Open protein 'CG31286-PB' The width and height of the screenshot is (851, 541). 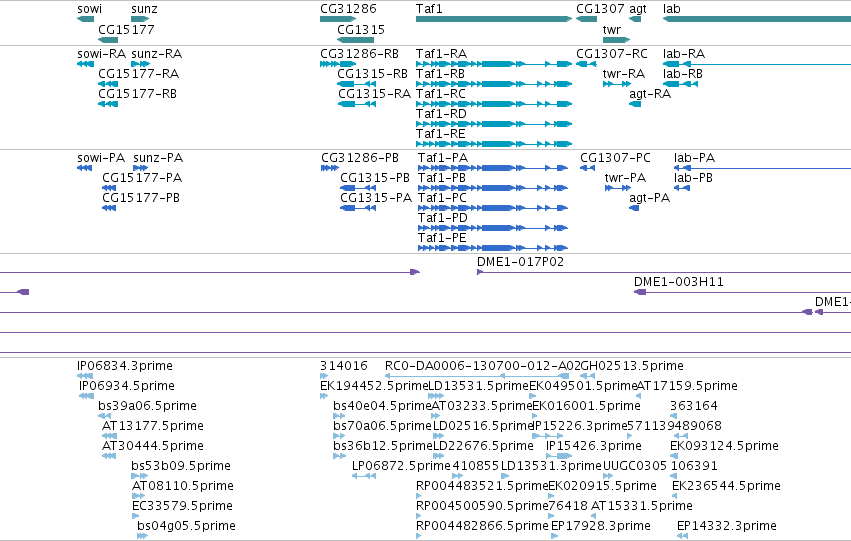[360, 158]
